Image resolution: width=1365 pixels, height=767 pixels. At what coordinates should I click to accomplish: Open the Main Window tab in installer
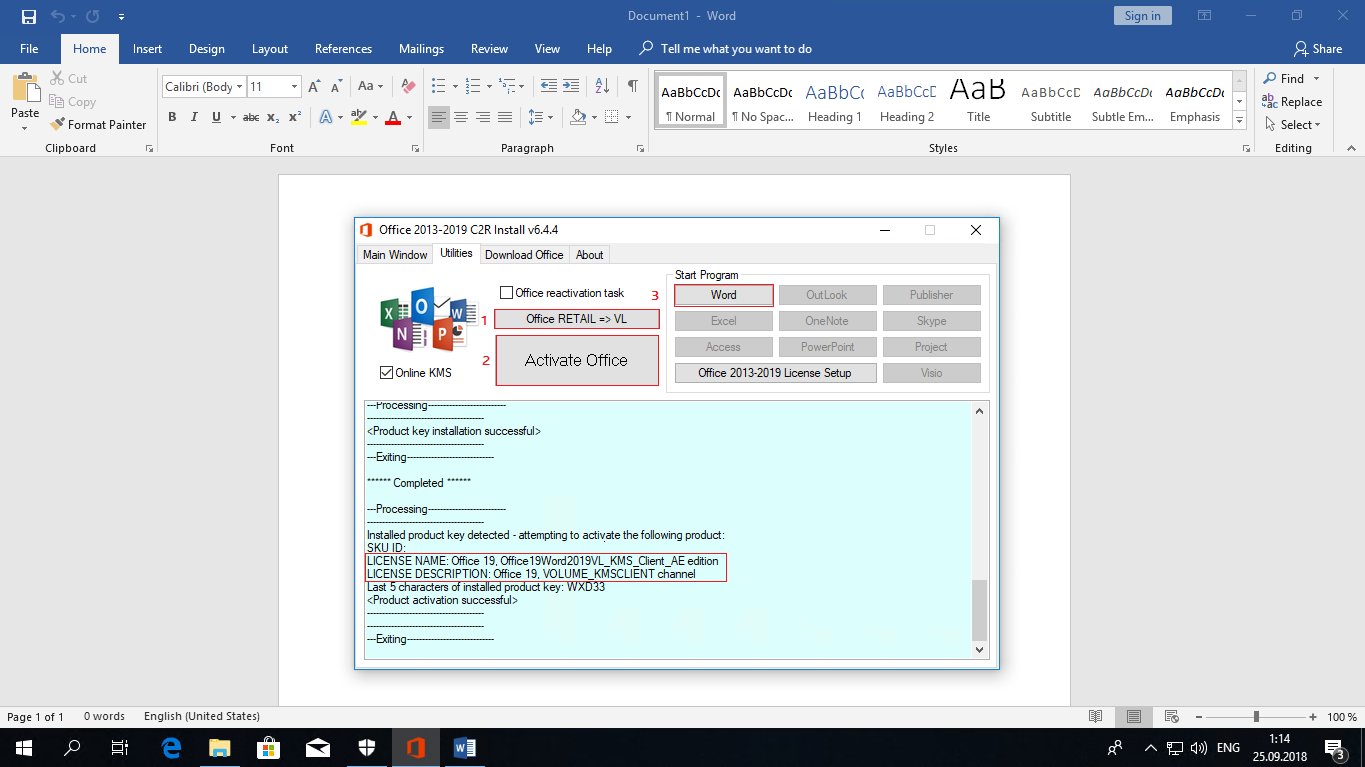pos(395,255)
